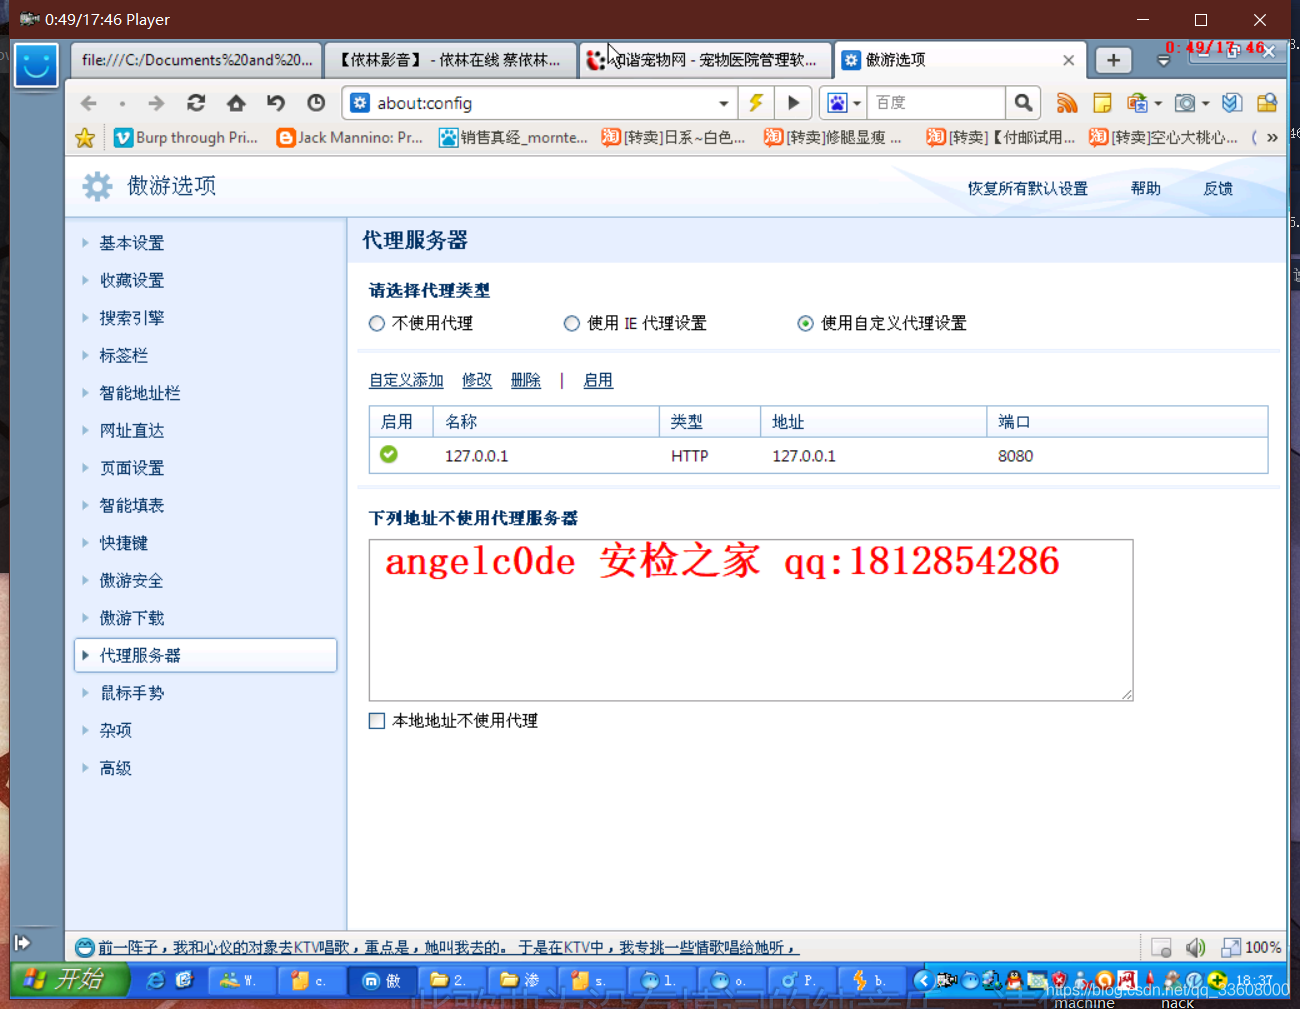
Task: Open the Maxthon download manager icon
Action: (1231, 102)
